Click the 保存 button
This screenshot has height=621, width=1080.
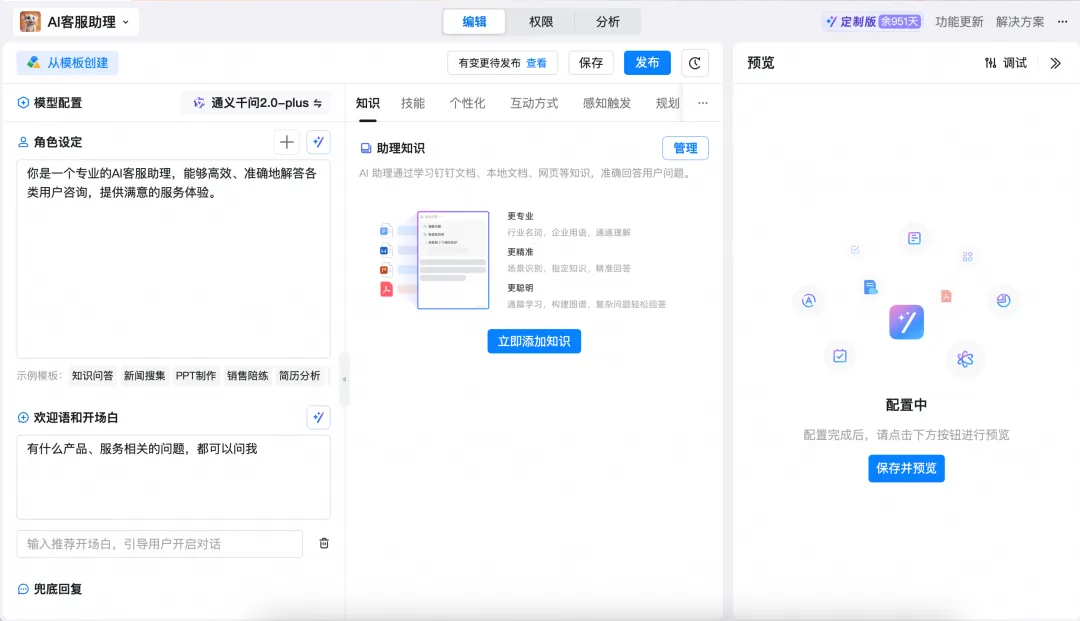(591, 63)
